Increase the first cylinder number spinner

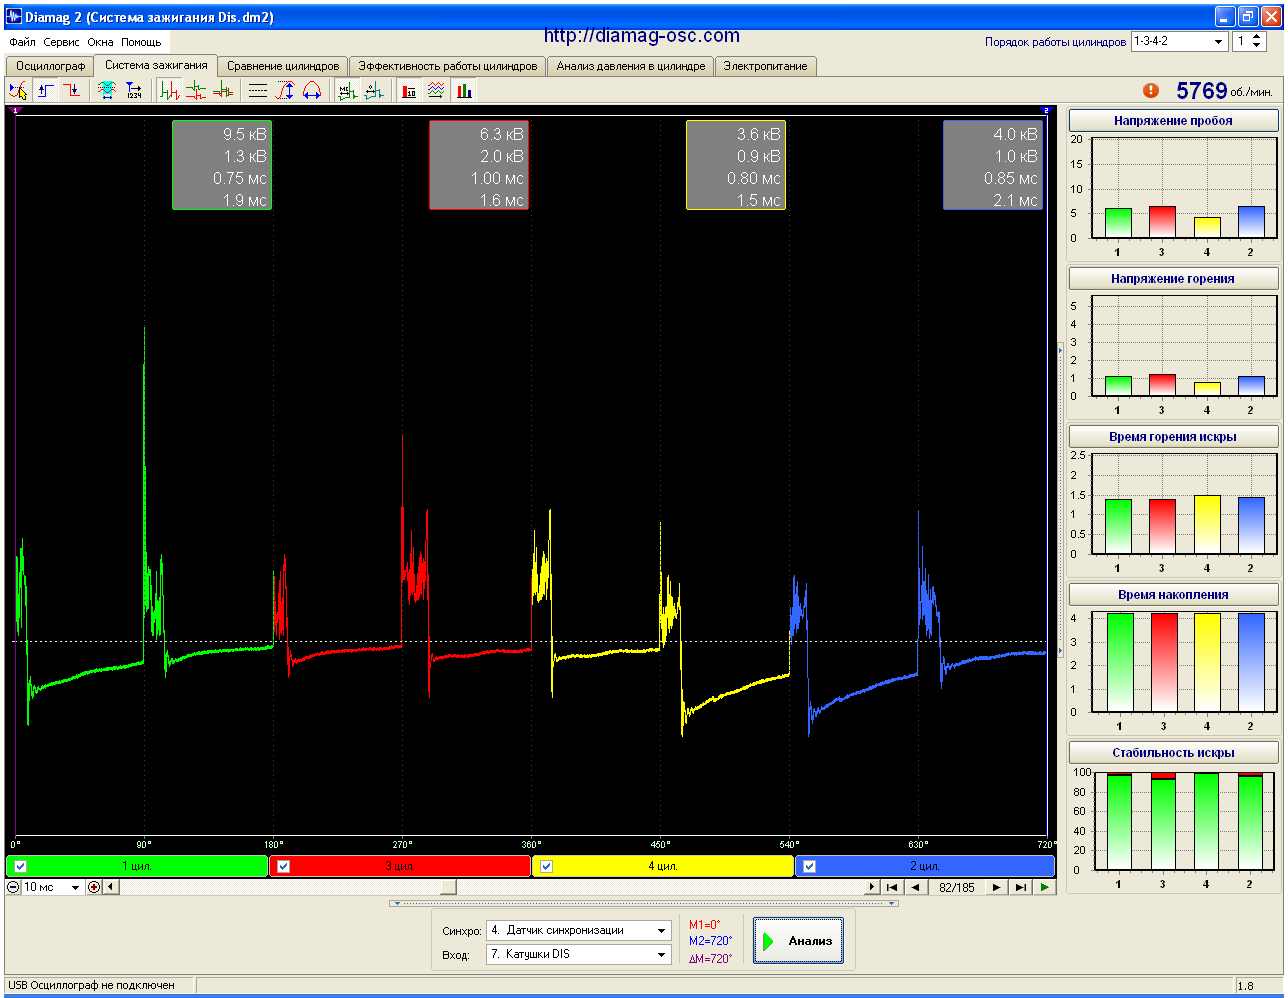coord(1259,37)
